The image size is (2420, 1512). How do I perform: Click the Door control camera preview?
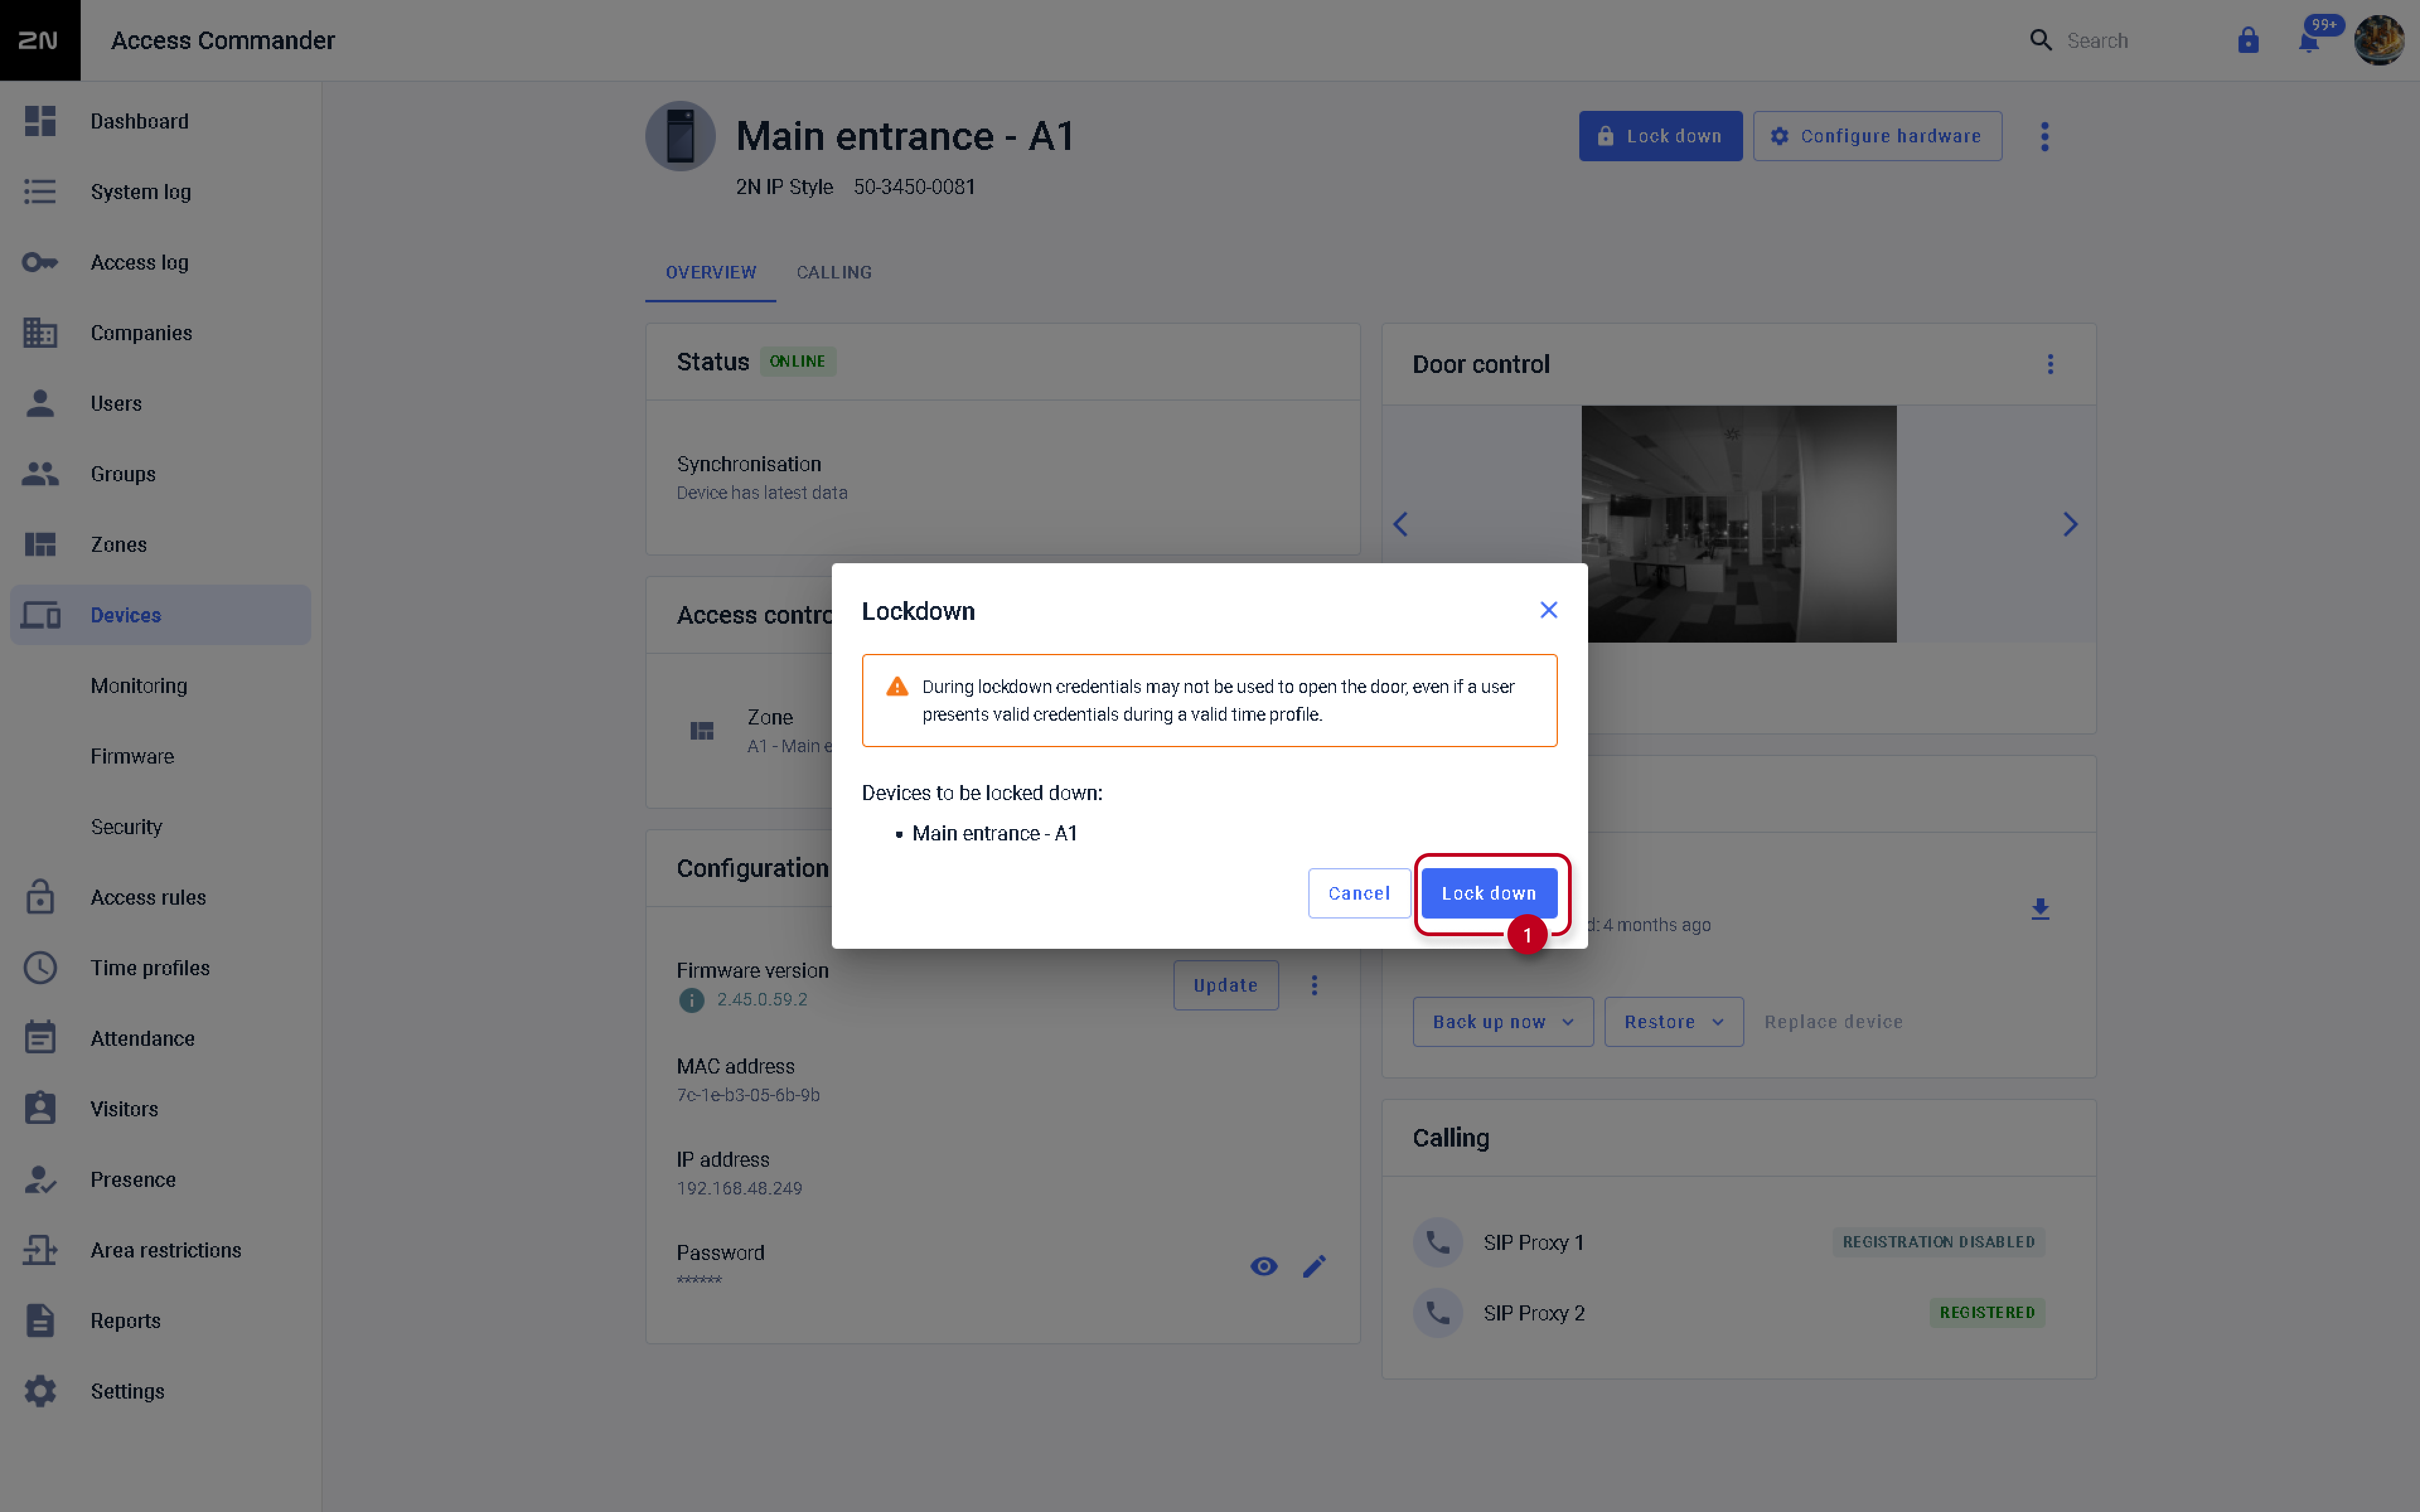(x=1738, y=524)
